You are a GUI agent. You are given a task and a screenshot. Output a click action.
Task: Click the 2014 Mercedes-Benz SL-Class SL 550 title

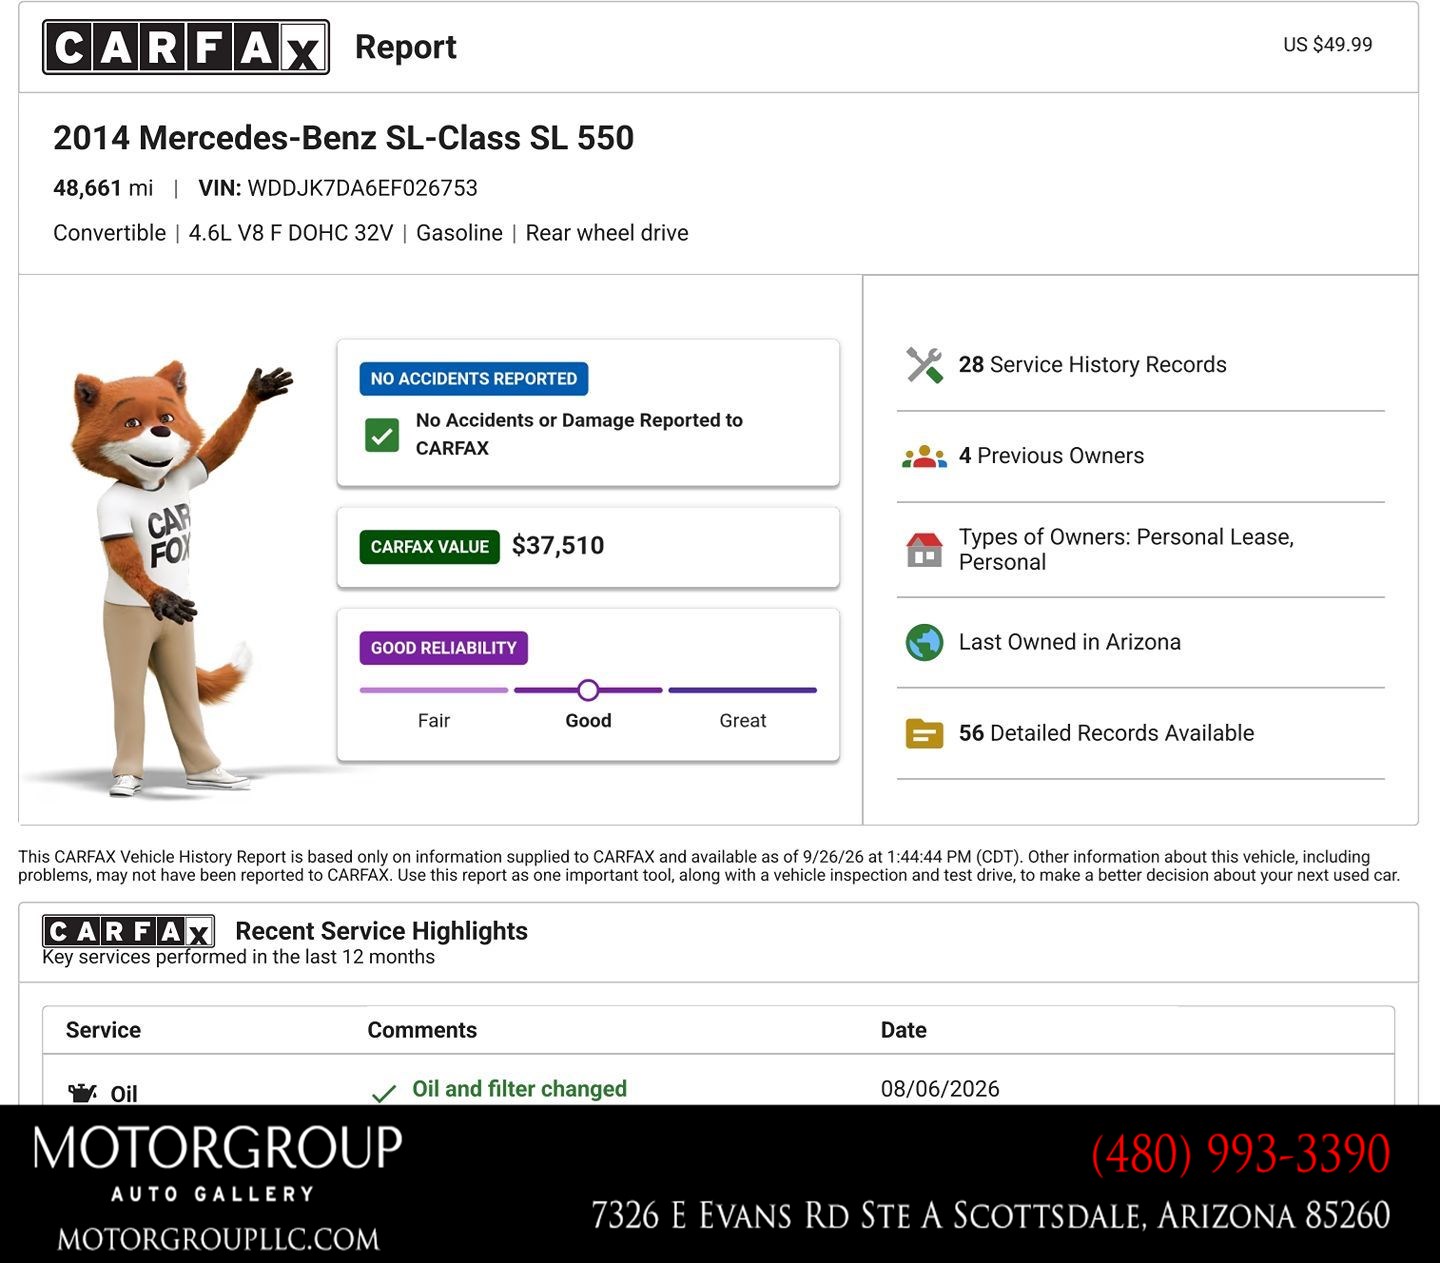[x=343, y=138]
